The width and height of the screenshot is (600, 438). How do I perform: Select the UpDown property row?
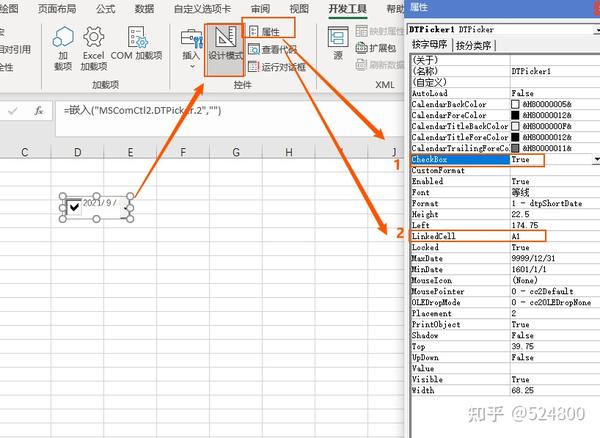(505, 358)
